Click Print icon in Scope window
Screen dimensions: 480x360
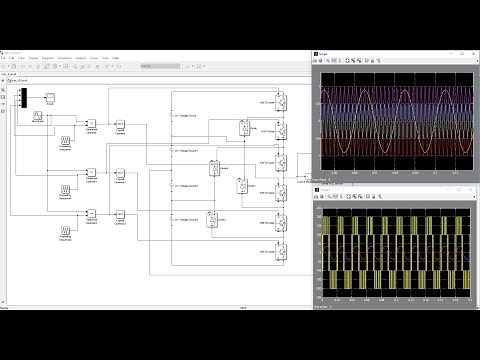[x=315, y=61]
